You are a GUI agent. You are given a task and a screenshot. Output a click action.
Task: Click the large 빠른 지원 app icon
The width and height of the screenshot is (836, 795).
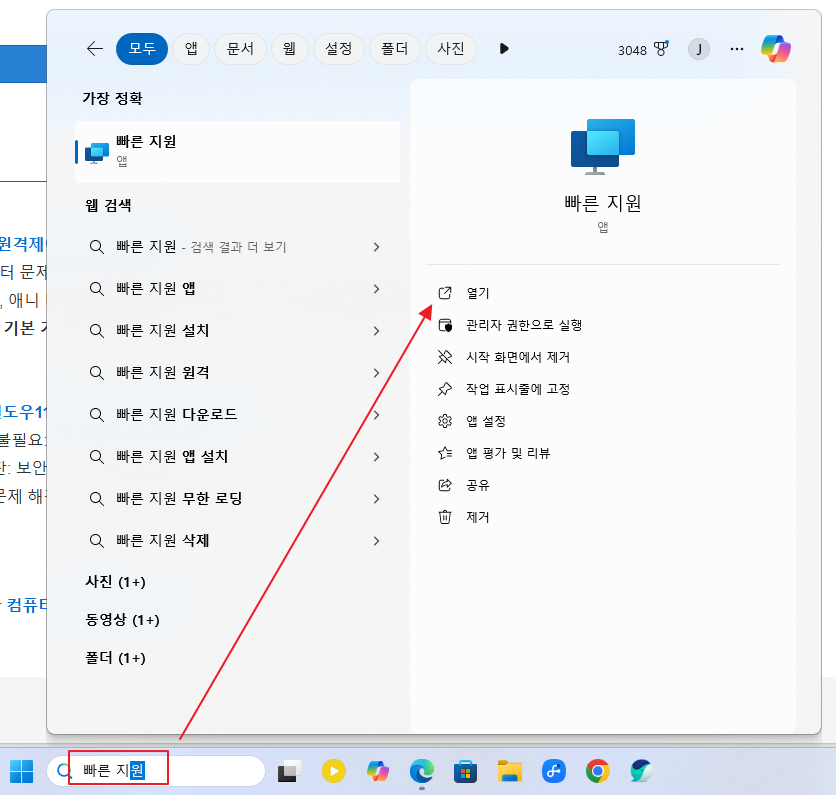coord(603,147)
